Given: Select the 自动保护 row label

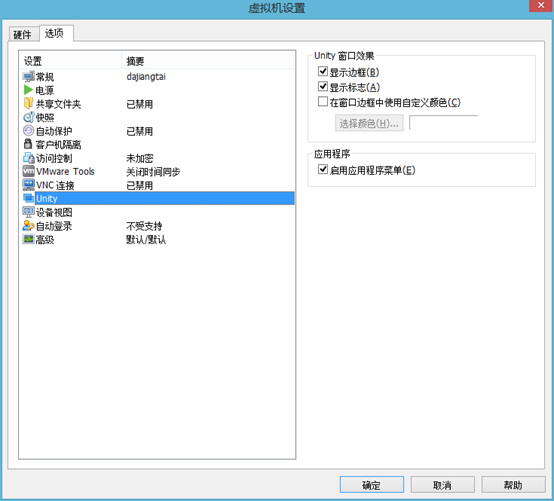Looking at the screenshot, I should pos(54,131).
